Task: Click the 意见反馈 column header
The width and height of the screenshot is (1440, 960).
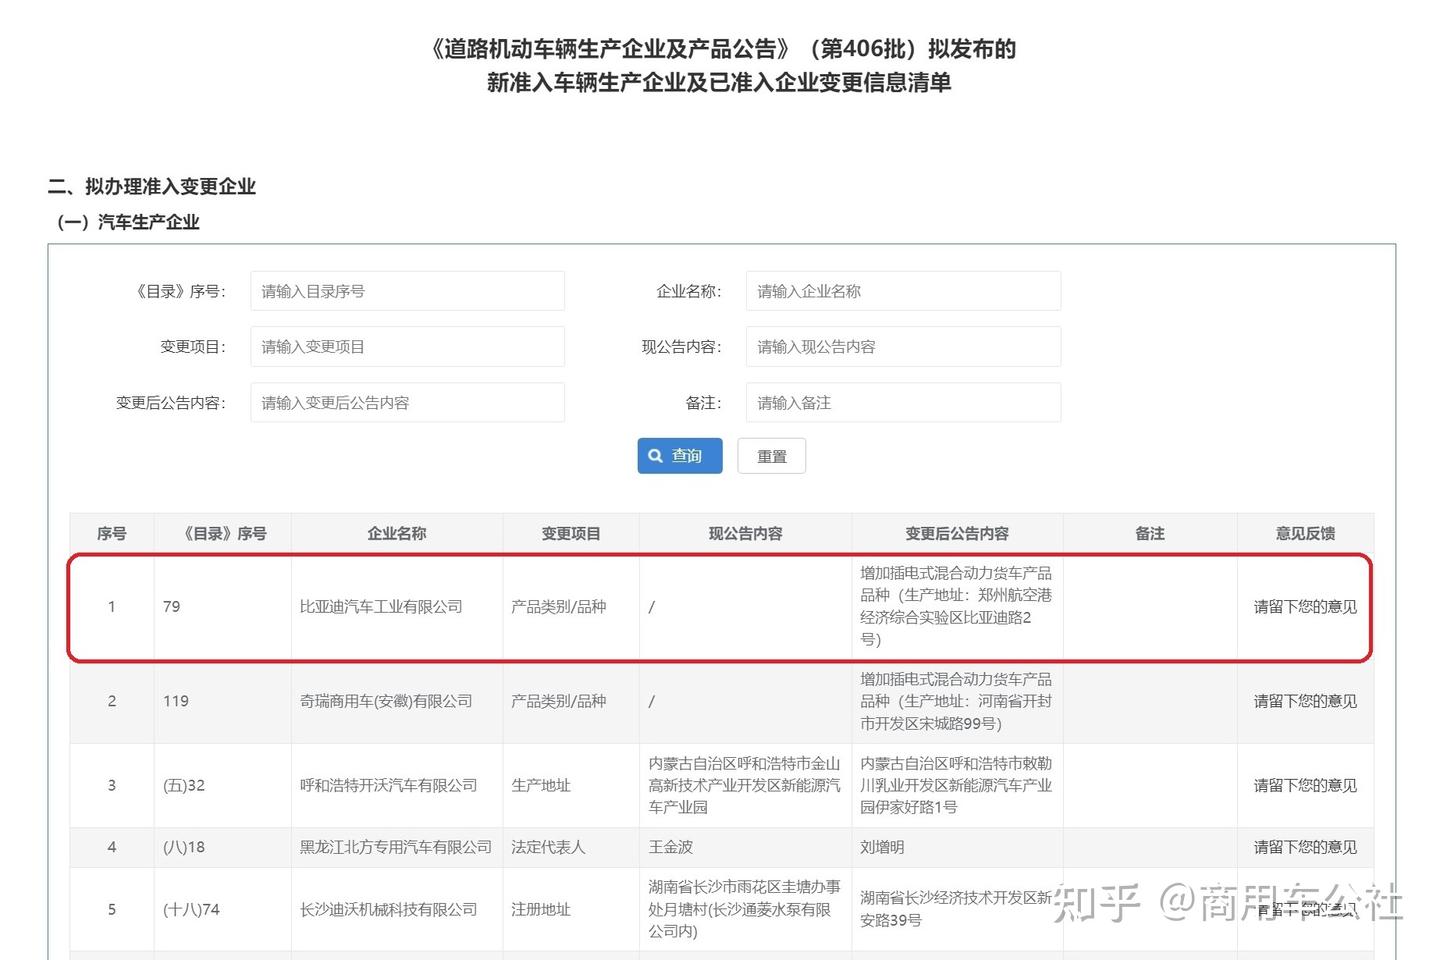Action: [x=1305, y=534]
